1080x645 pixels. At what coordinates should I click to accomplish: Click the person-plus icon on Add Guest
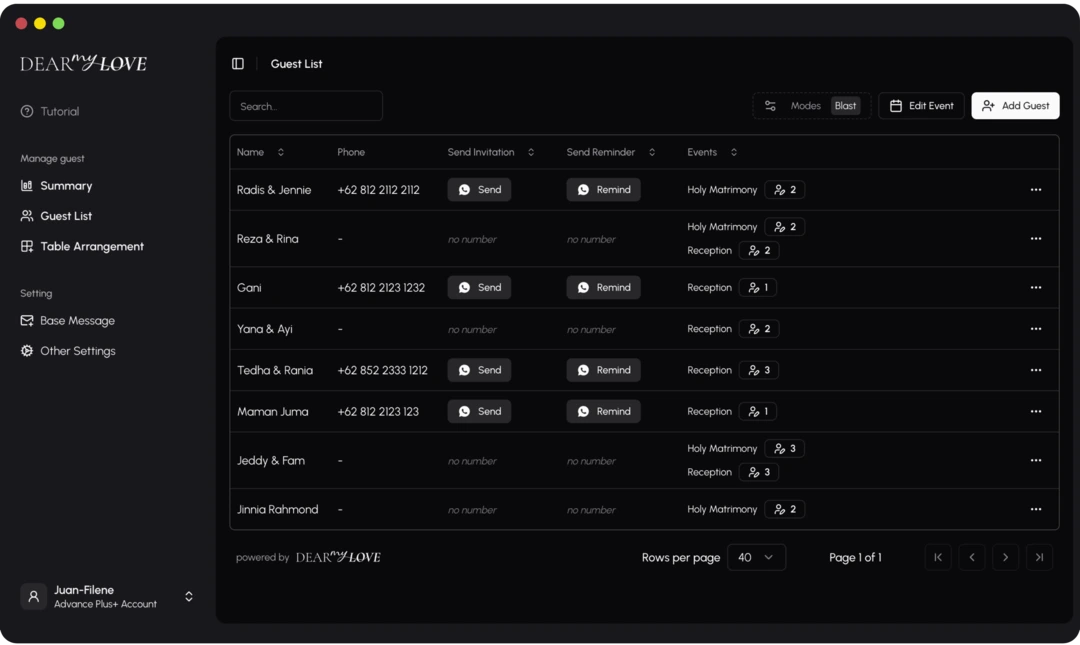coord(988,105)
